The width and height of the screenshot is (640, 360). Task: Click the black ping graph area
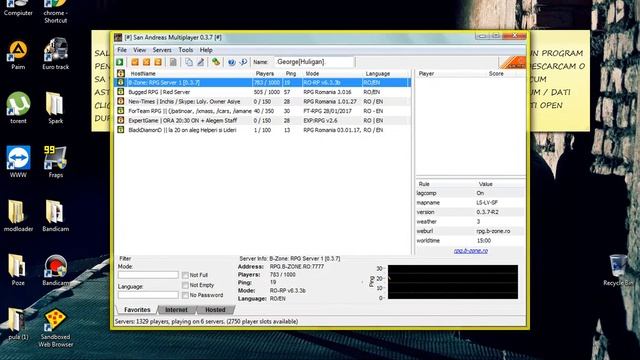[x=453, y=282]
